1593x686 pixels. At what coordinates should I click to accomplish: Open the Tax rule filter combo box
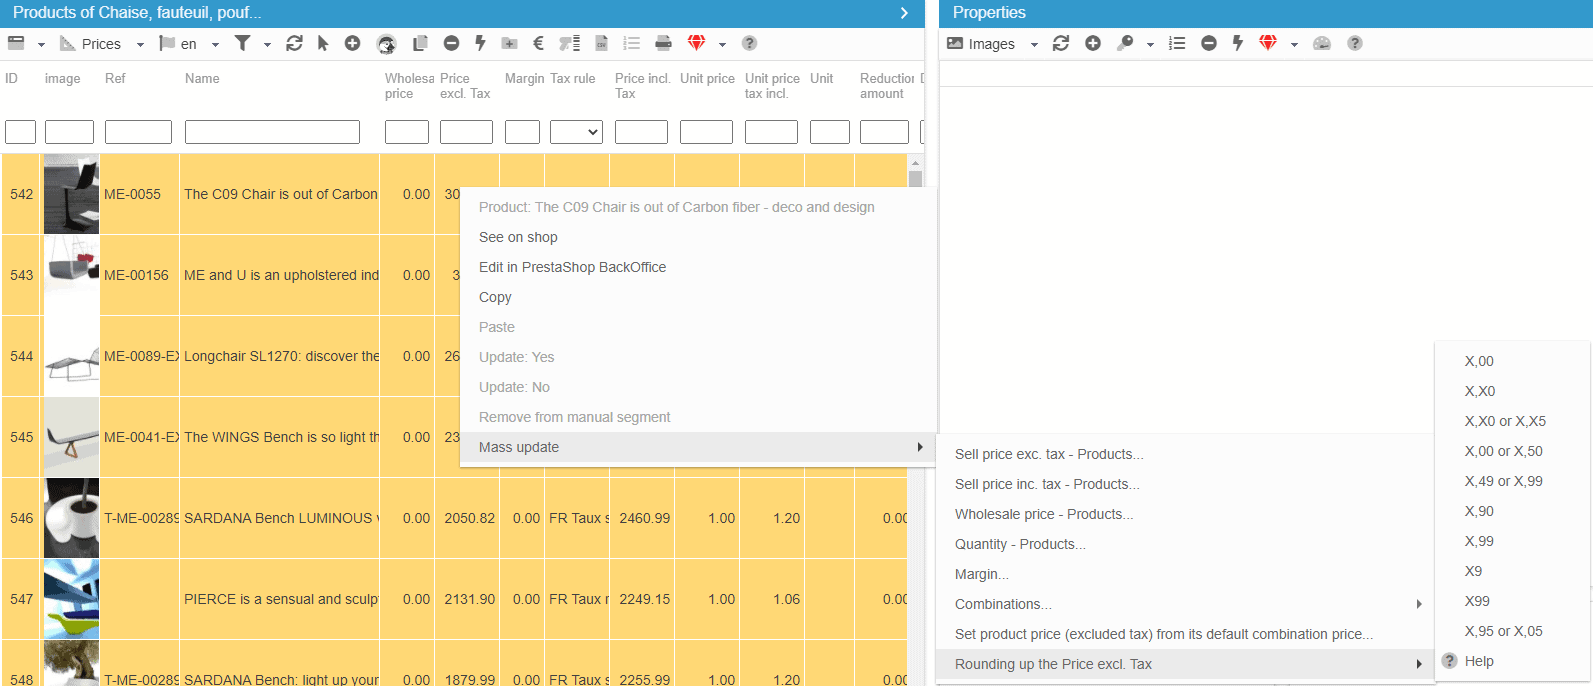576,132
